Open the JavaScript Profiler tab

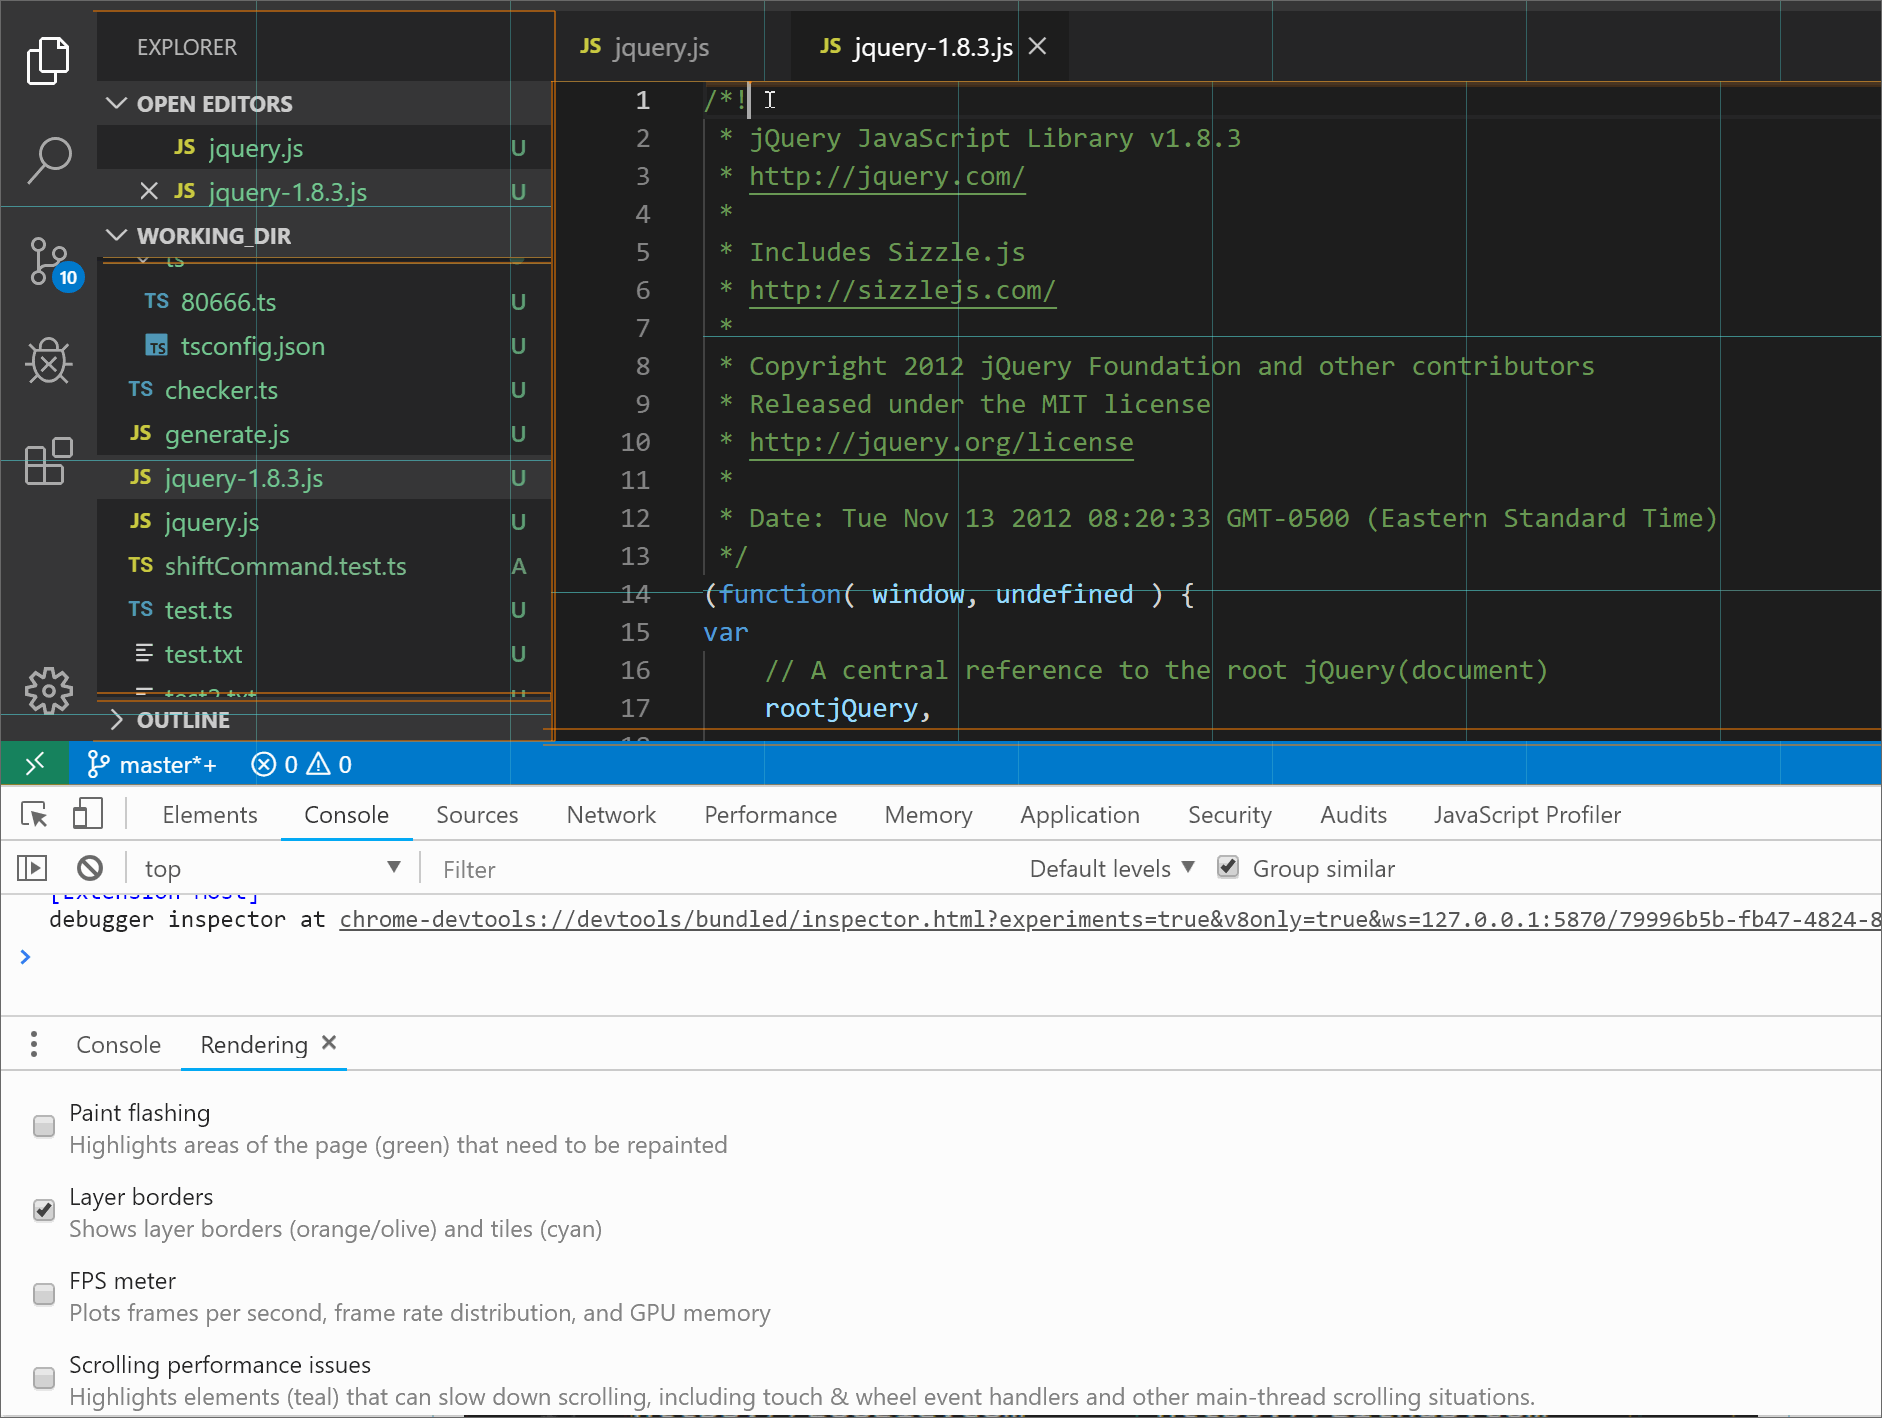1527,815
